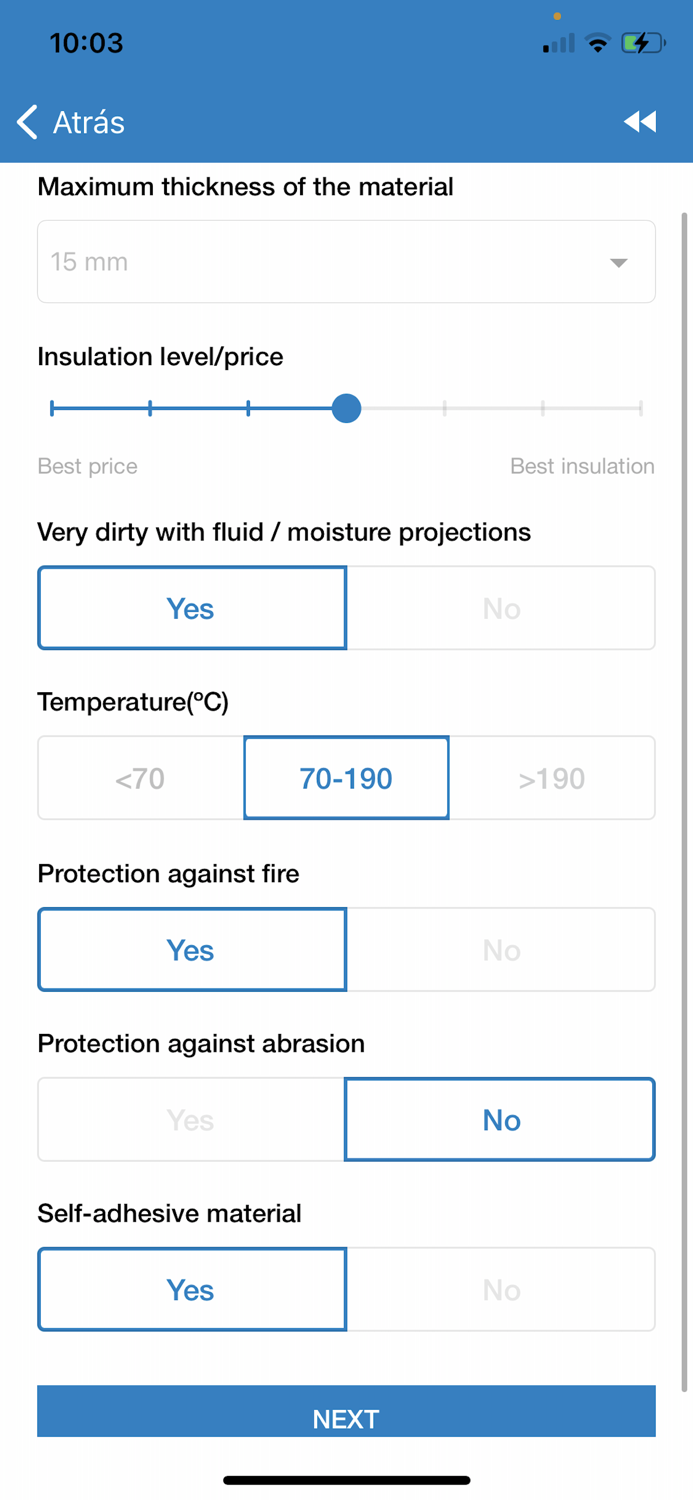Tap the Wi-Fi status icon
The image size is (693, 1500).
tap(598, 43)
